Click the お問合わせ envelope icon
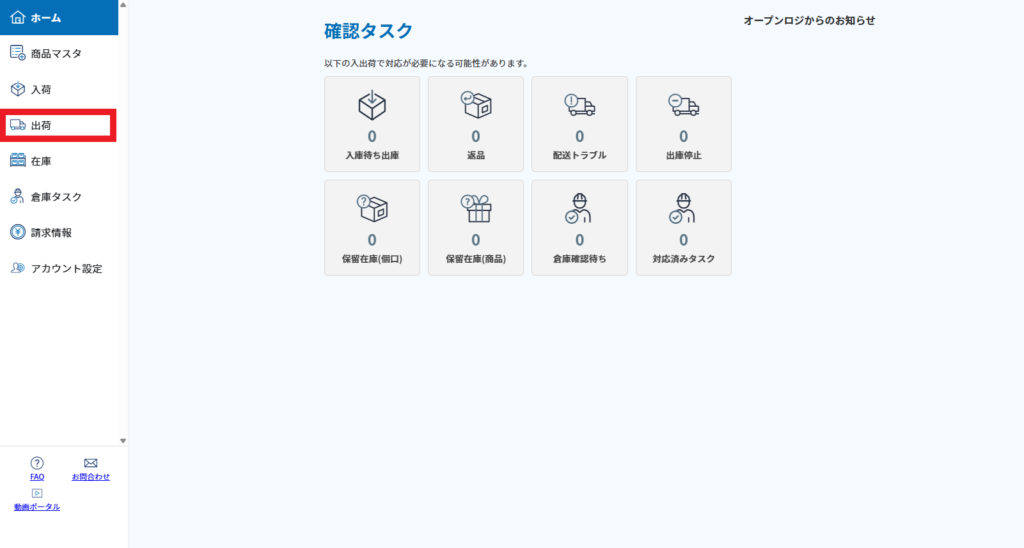The width and height of the screenshot is (1024, 548). [x=90, y=463]
